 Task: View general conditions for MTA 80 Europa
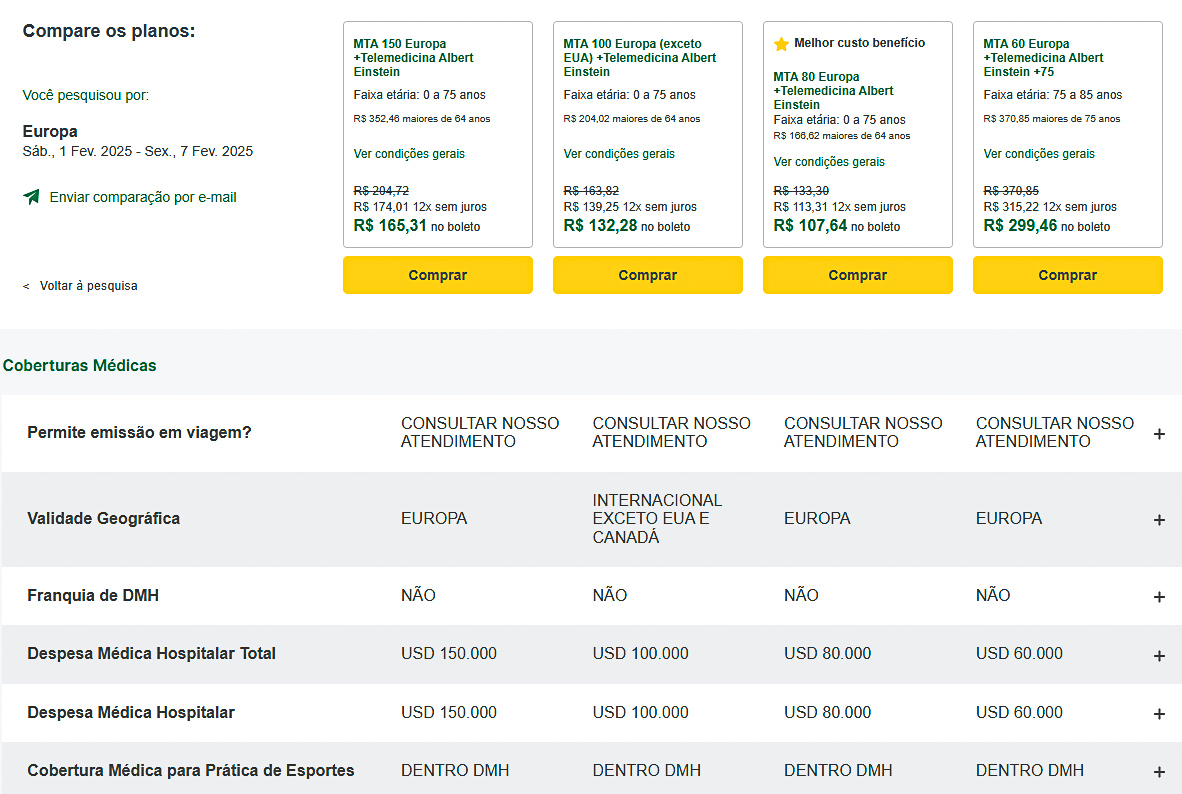point(828,162)
